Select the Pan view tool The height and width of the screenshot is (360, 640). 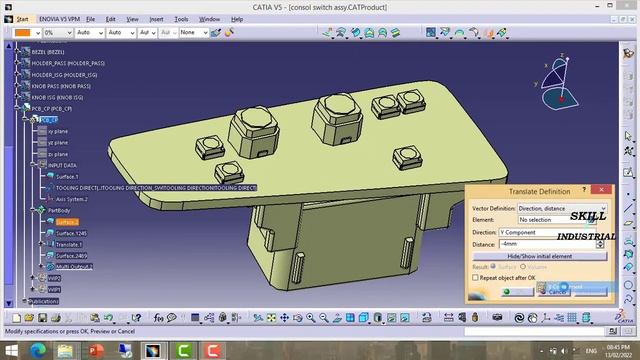tap(284, 318)
